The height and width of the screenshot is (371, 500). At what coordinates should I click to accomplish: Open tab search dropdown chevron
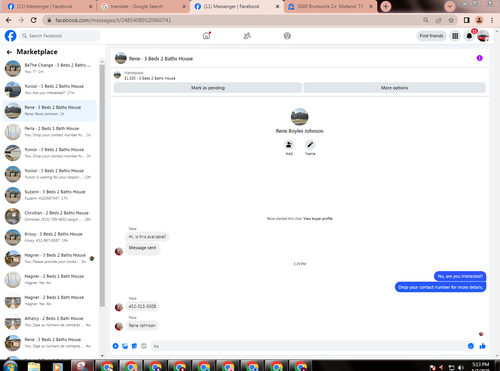pyautogui.click(x=450, y=6)
